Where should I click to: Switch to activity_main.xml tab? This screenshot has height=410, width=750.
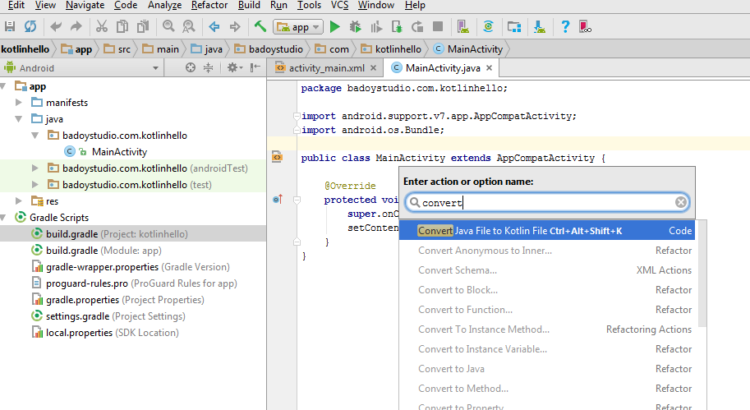coord(327,68)
